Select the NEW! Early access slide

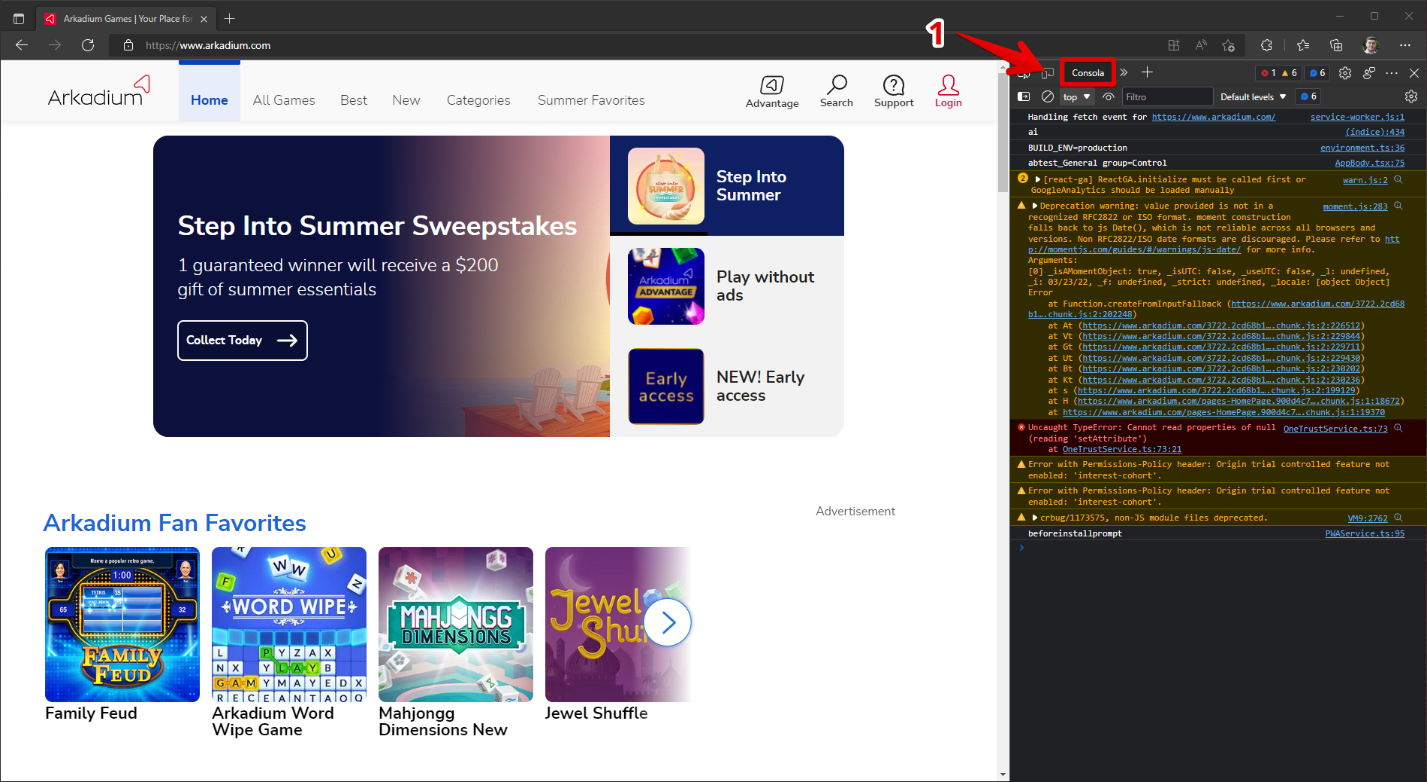pyautogui.click(x=727, y=386)
